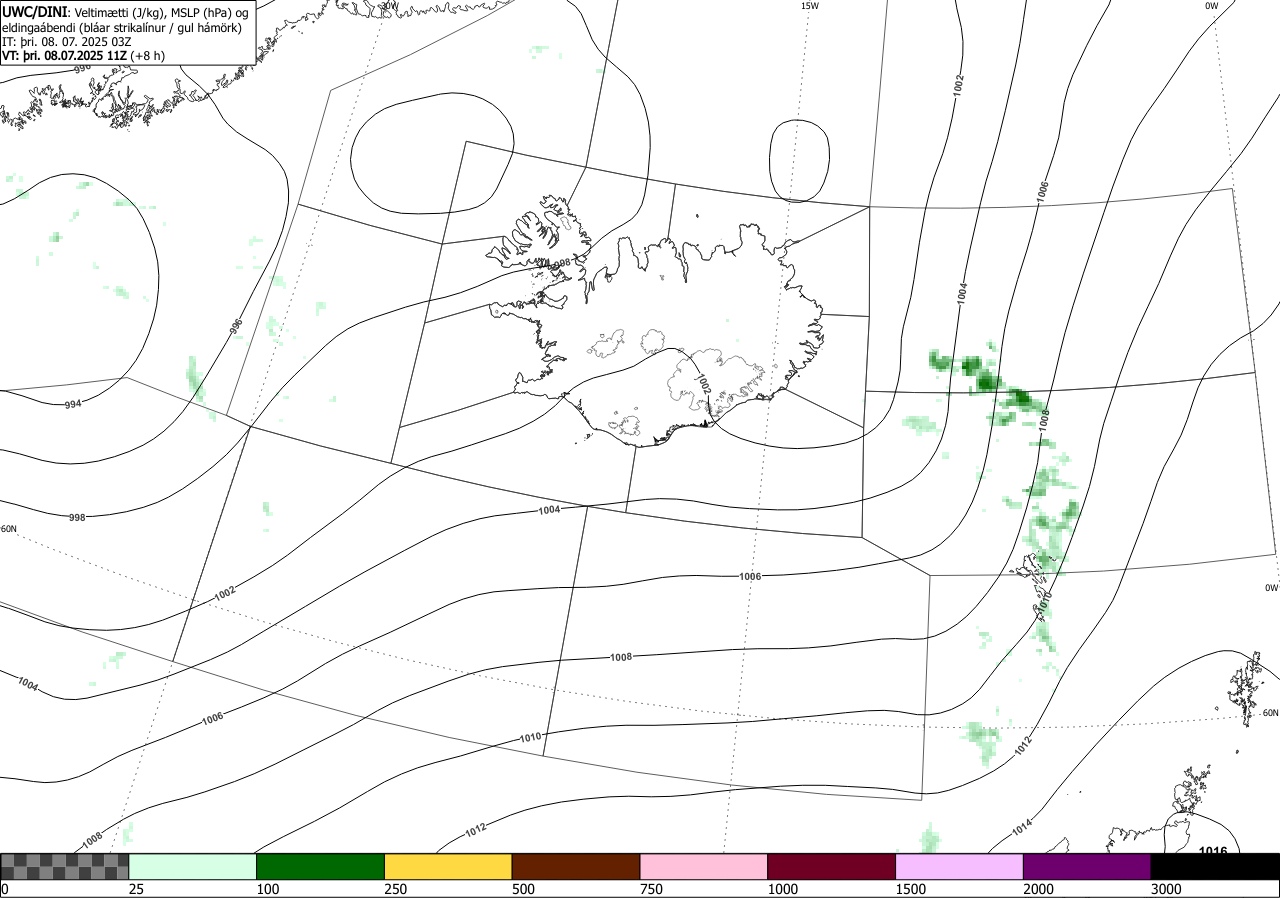This screenshot has height=898, width=1280.
Task: Click the '15W' longitude label
Action: [809, 6]
